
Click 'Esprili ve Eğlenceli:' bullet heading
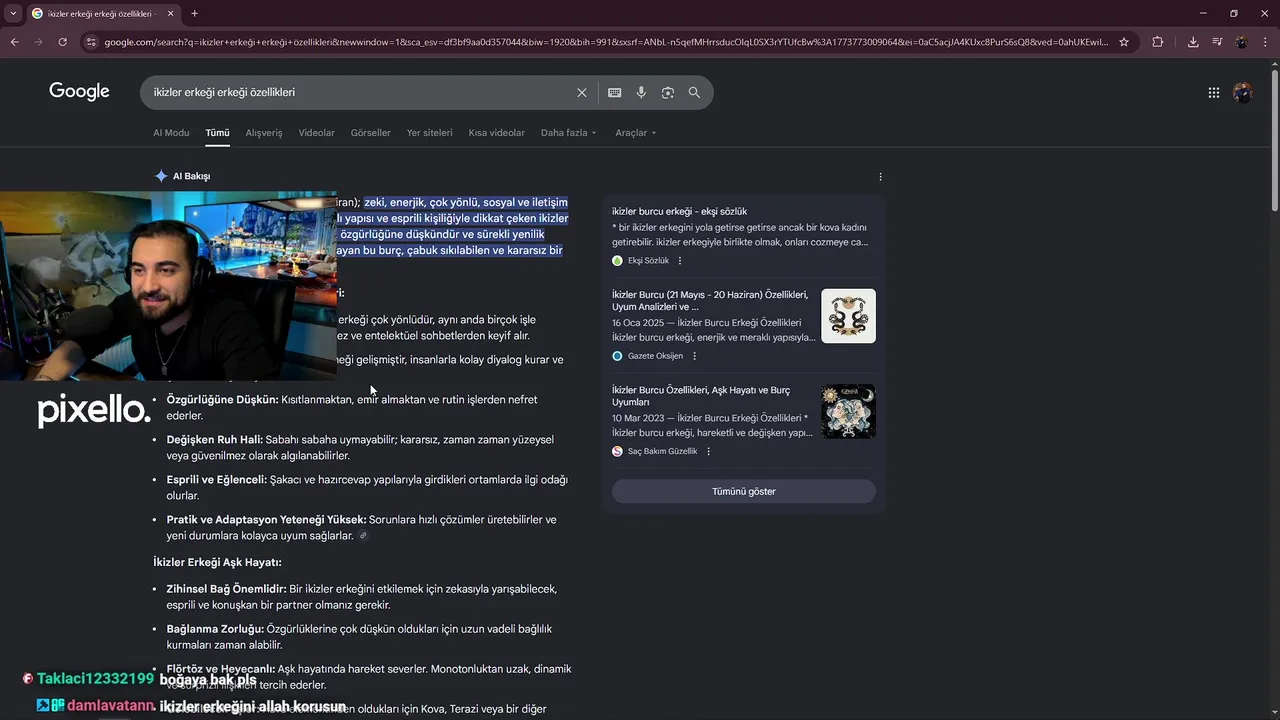tap(216, 480)
